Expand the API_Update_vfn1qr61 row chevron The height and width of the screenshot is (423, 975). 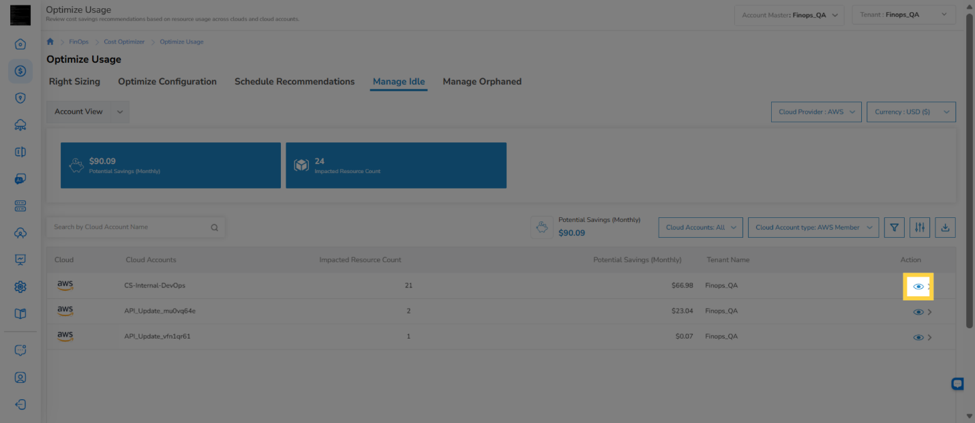[930, 338]
